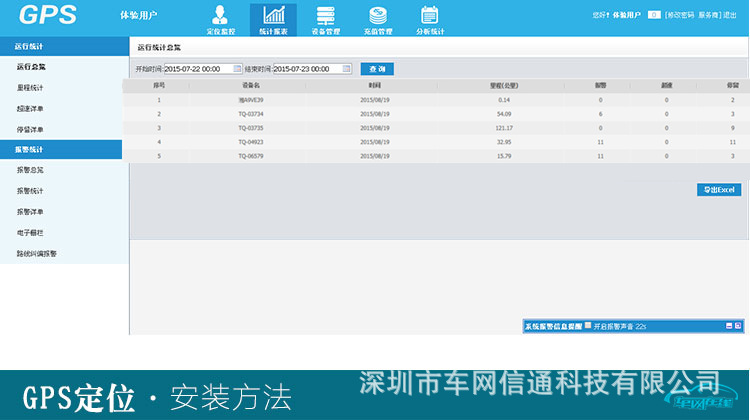
Task: Click calendar icon for 结束时间 end time
Action: click(347, 69)
